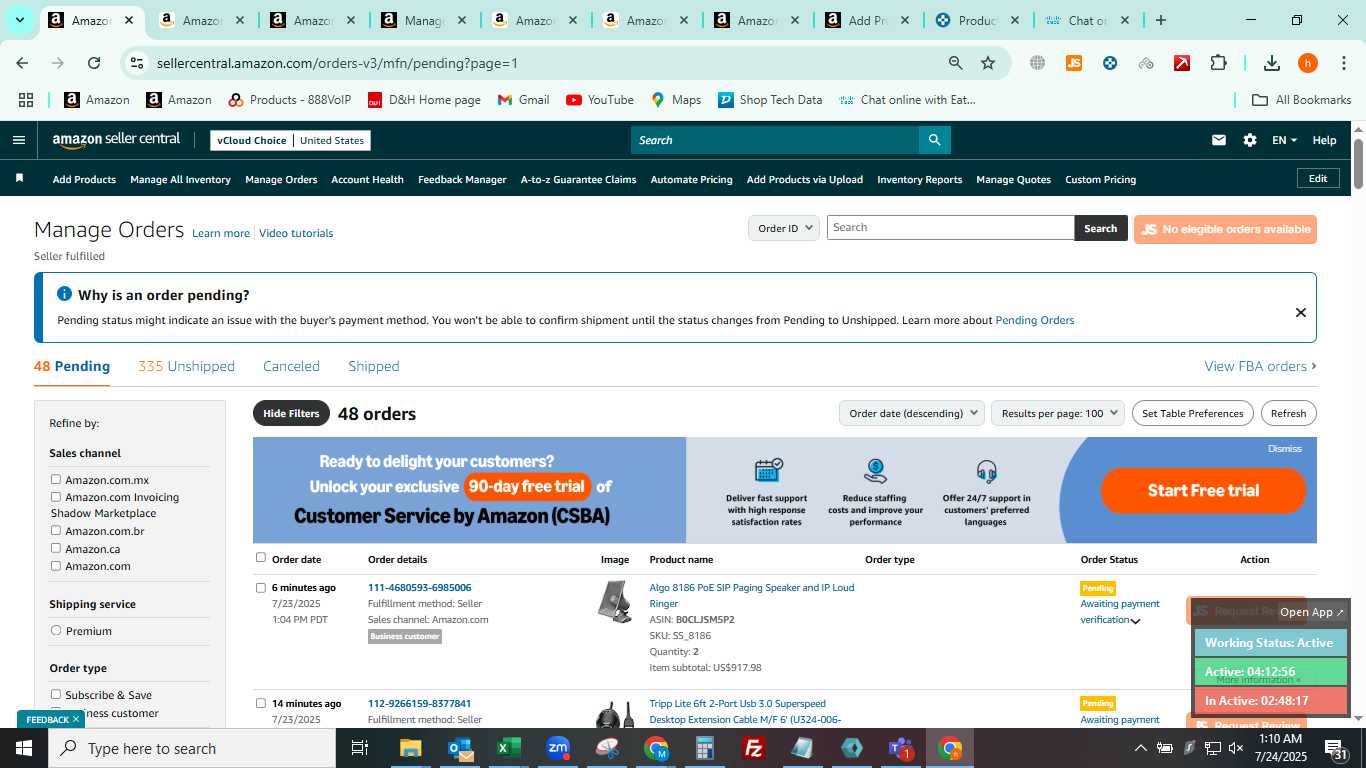This screenshot has height=768, width=1366.
Task: Open the browser downloads icon
Action: point(1272,63)
